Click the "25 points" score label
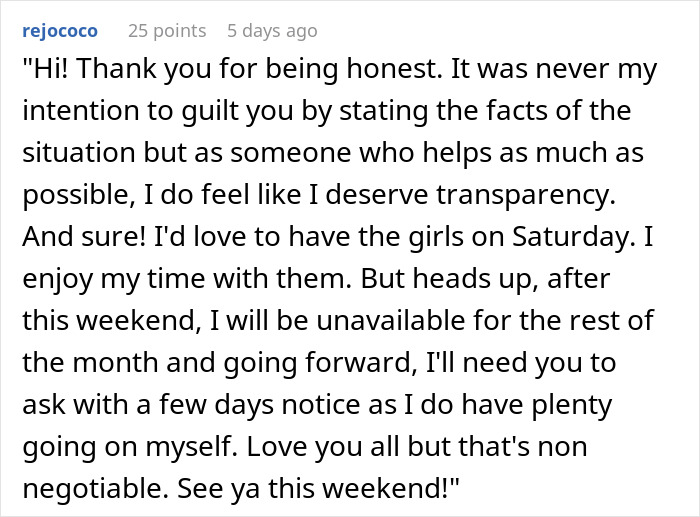 tap(165, 31)
